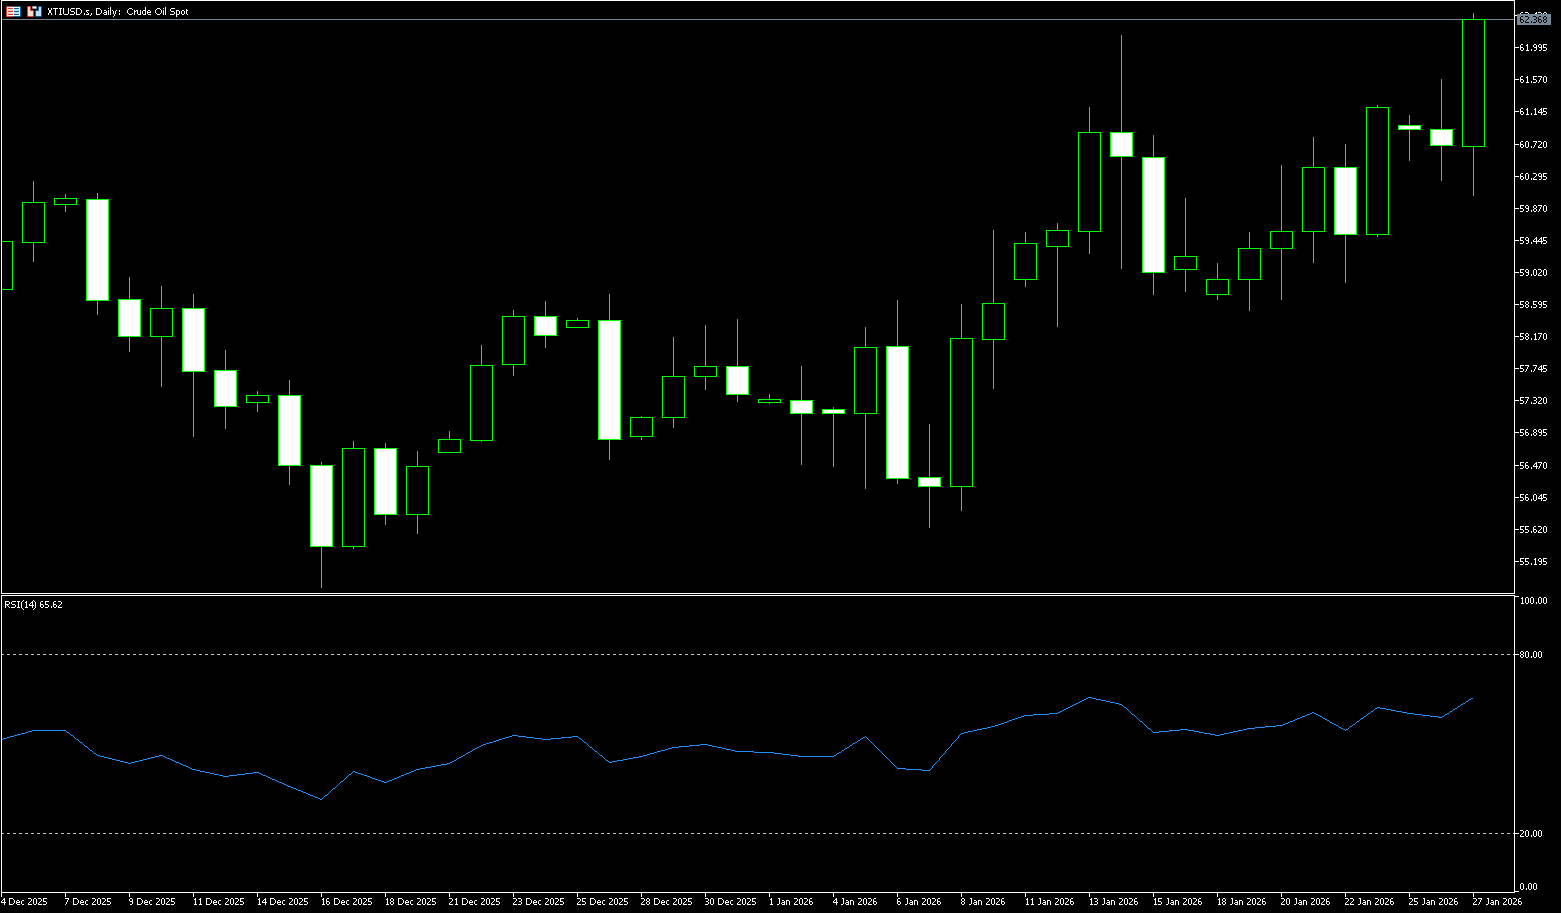The image size is (1561, 913).
Task: Click the 20.00 RSI level label
Action: click(1530, 834)
